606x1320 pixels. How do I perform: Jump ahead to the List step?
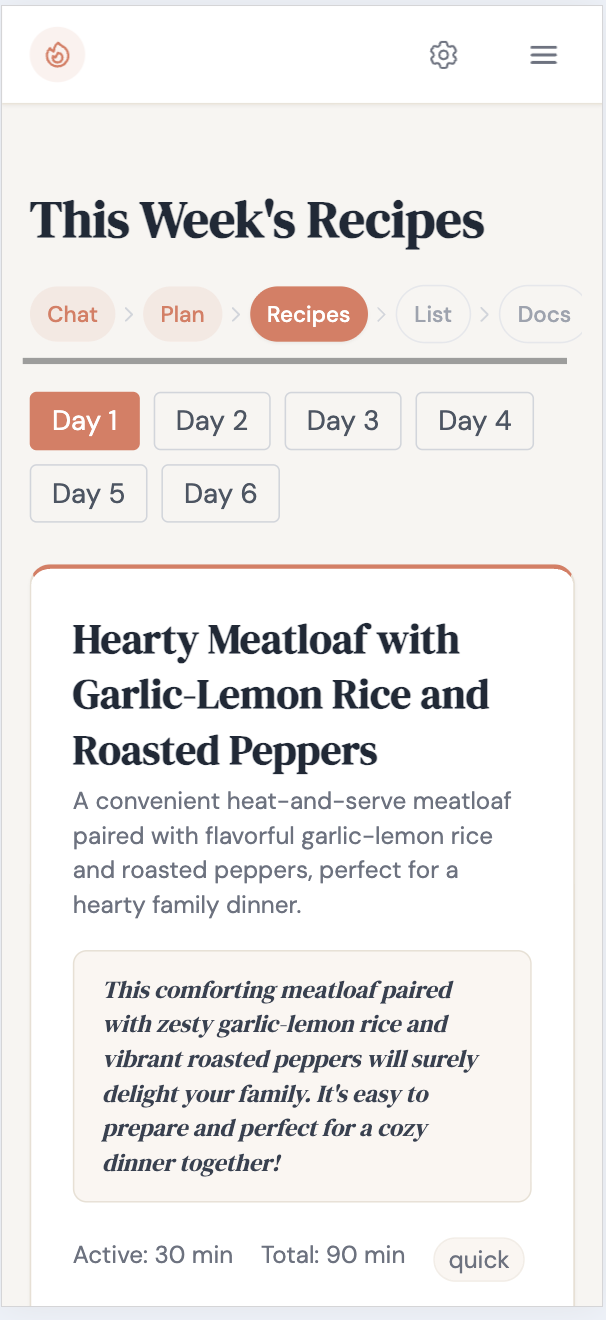433,314
